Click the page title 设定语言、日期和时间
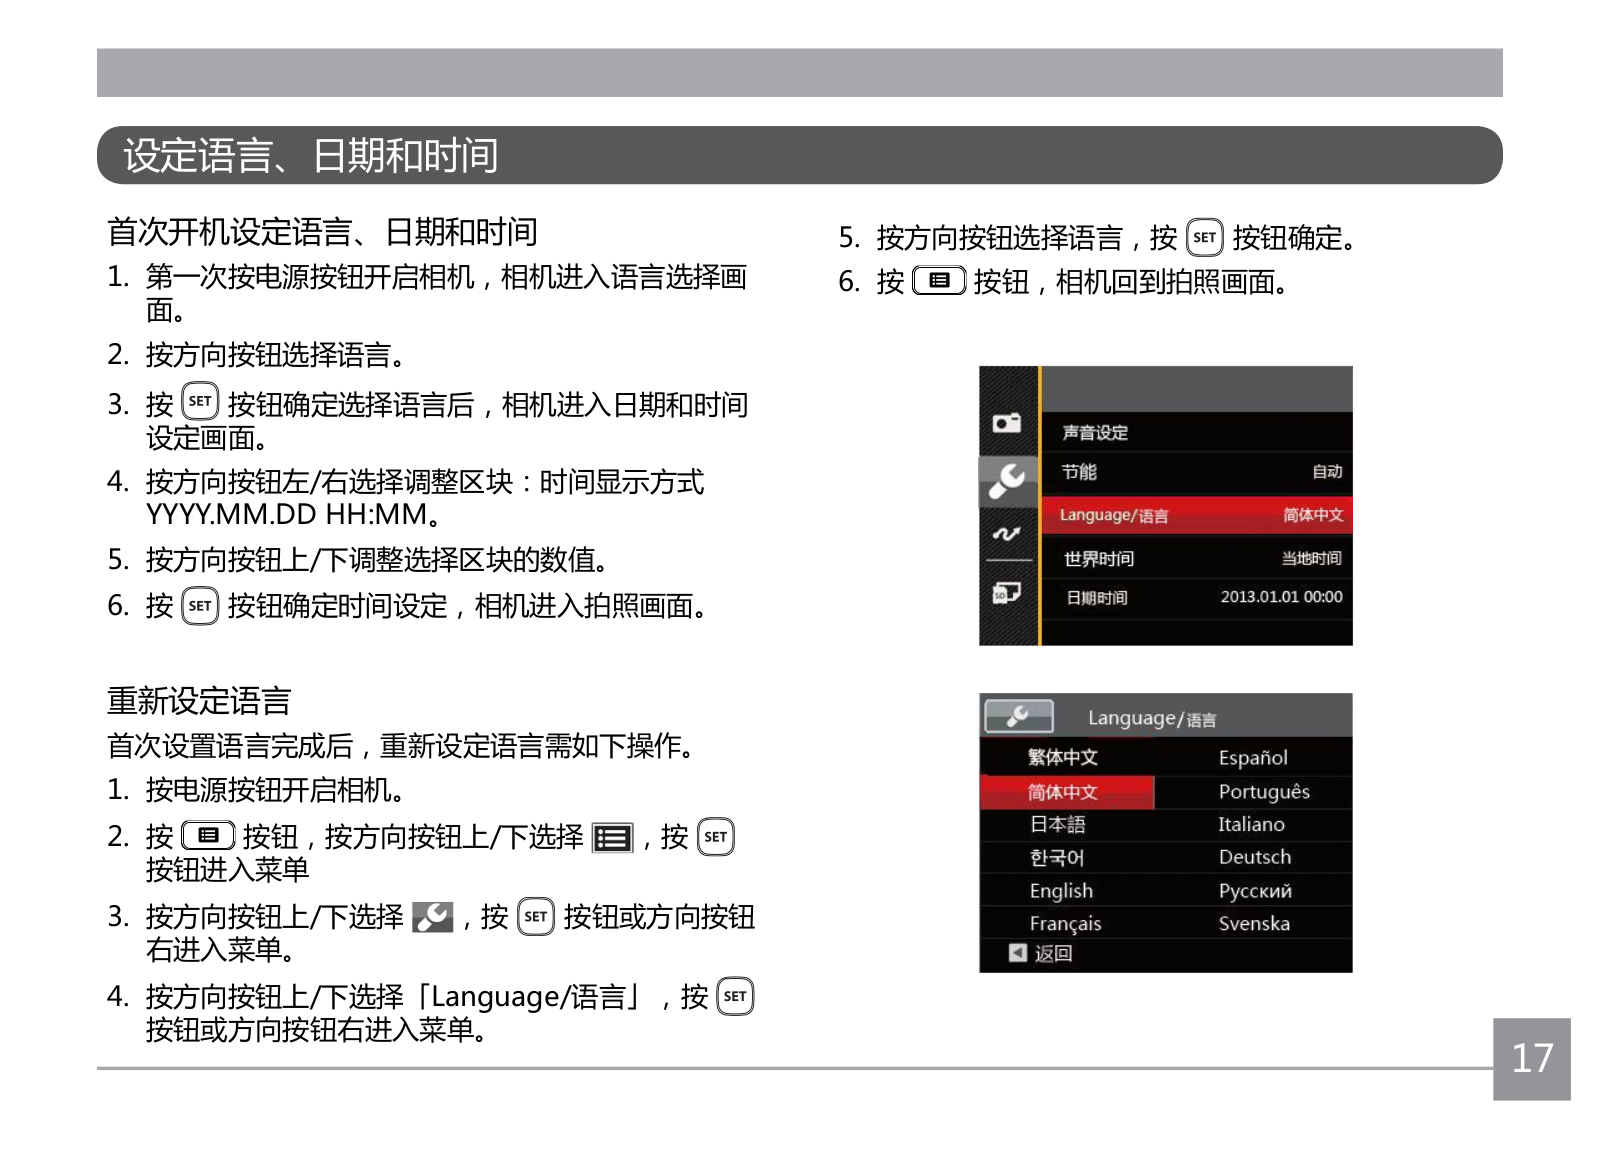Image resolution: width=1600 pixels, height=1164 pixels. [x=310, y=155]
